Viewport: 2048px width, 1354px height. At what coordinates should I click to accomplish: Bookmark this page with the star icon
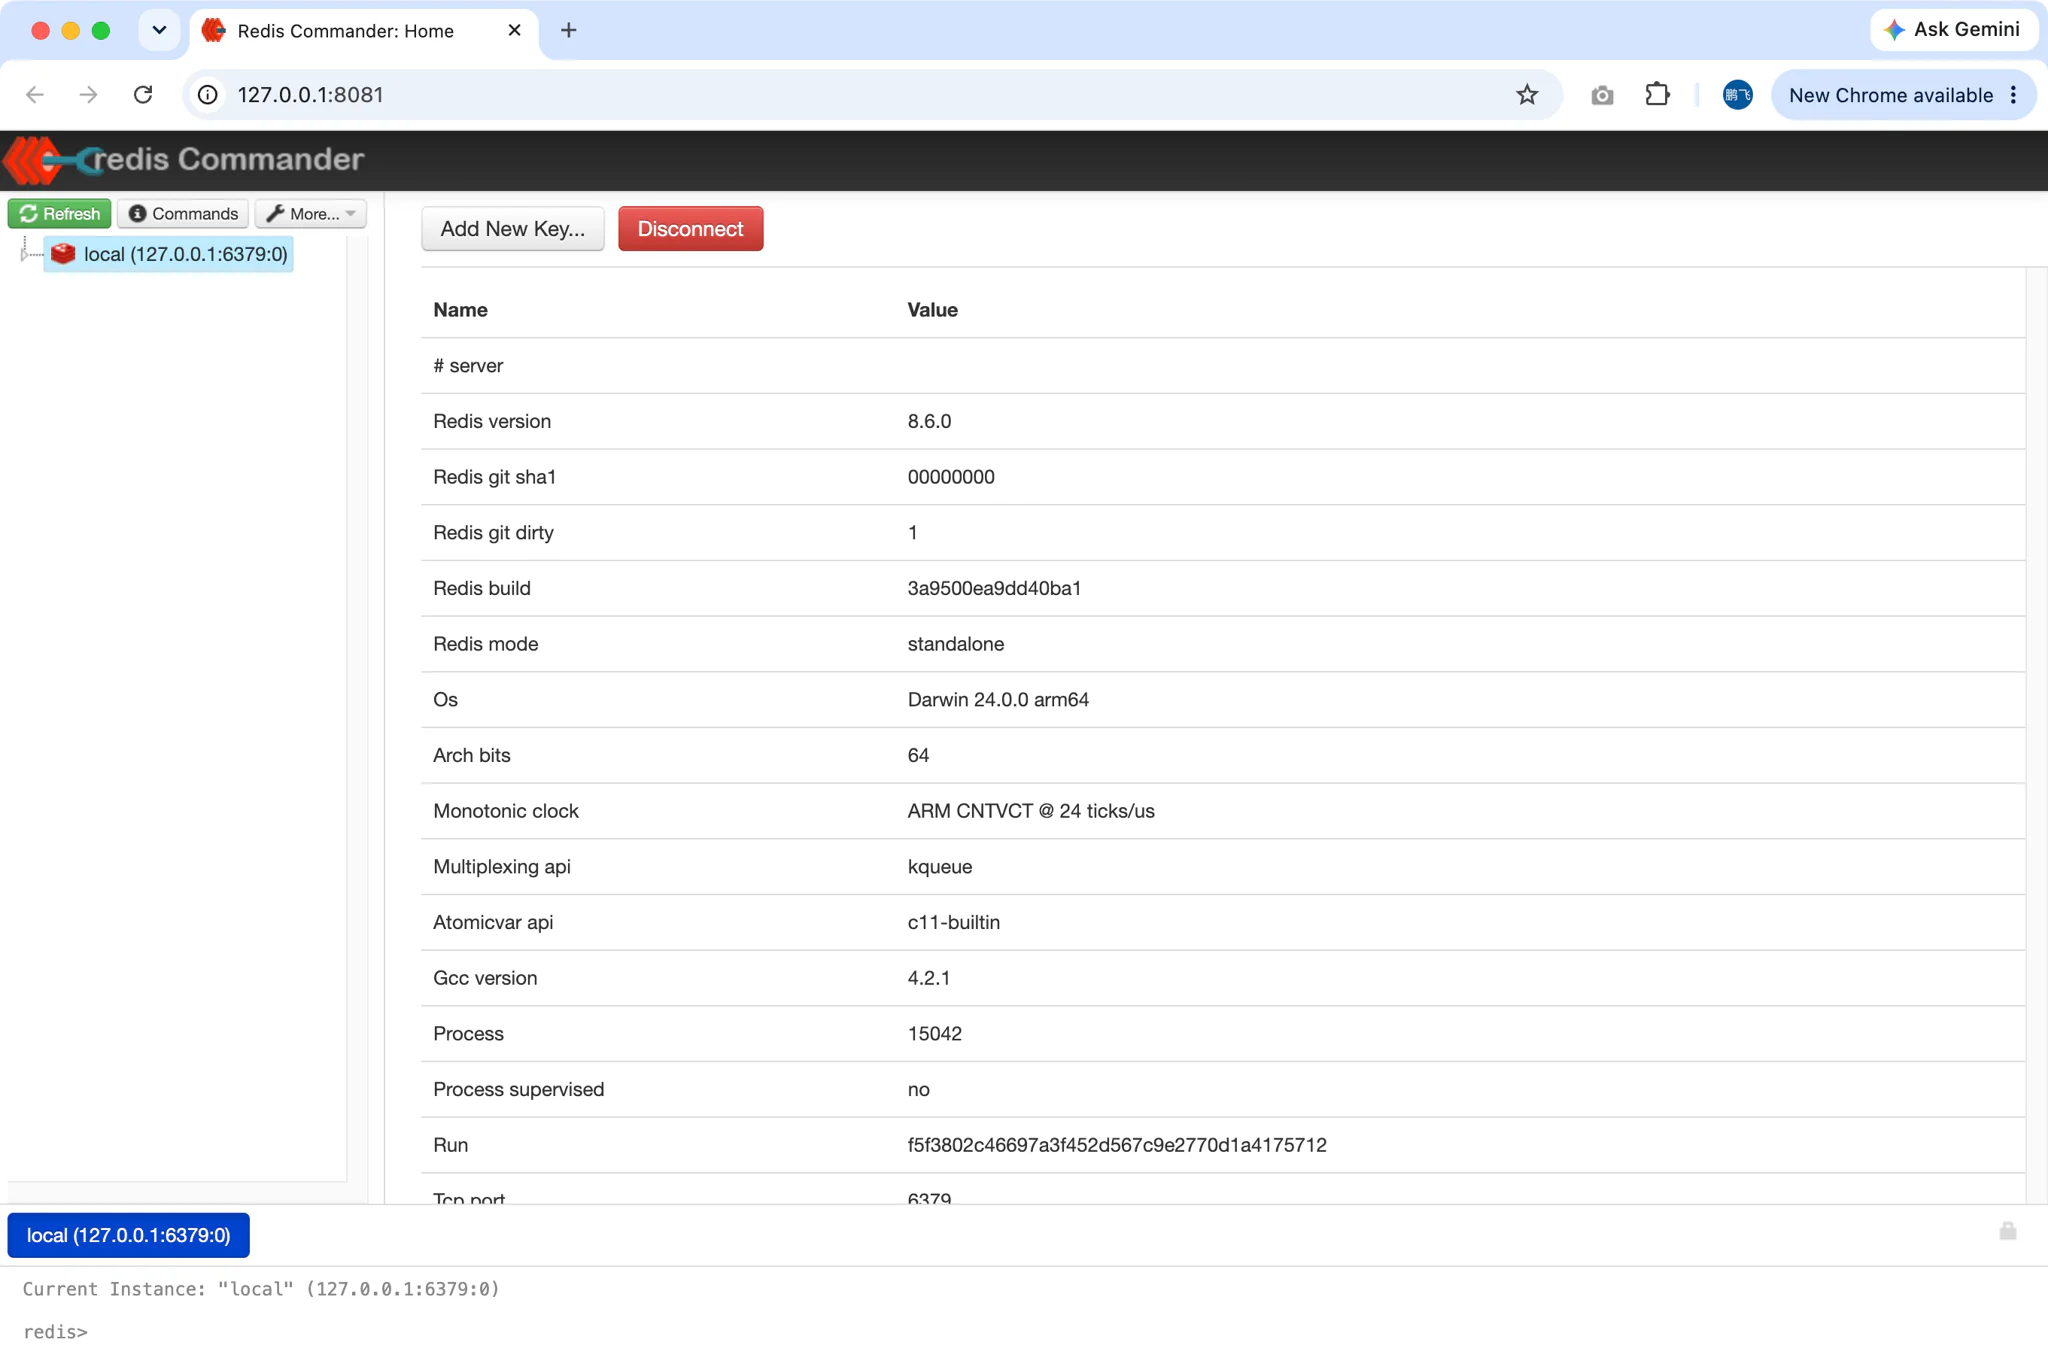[1527, 95]
